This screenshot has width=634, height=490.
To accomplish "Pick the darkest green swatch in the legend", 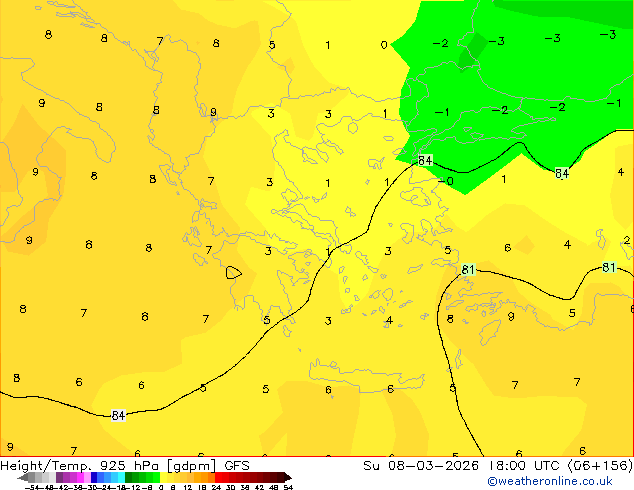I will point(129,477).
